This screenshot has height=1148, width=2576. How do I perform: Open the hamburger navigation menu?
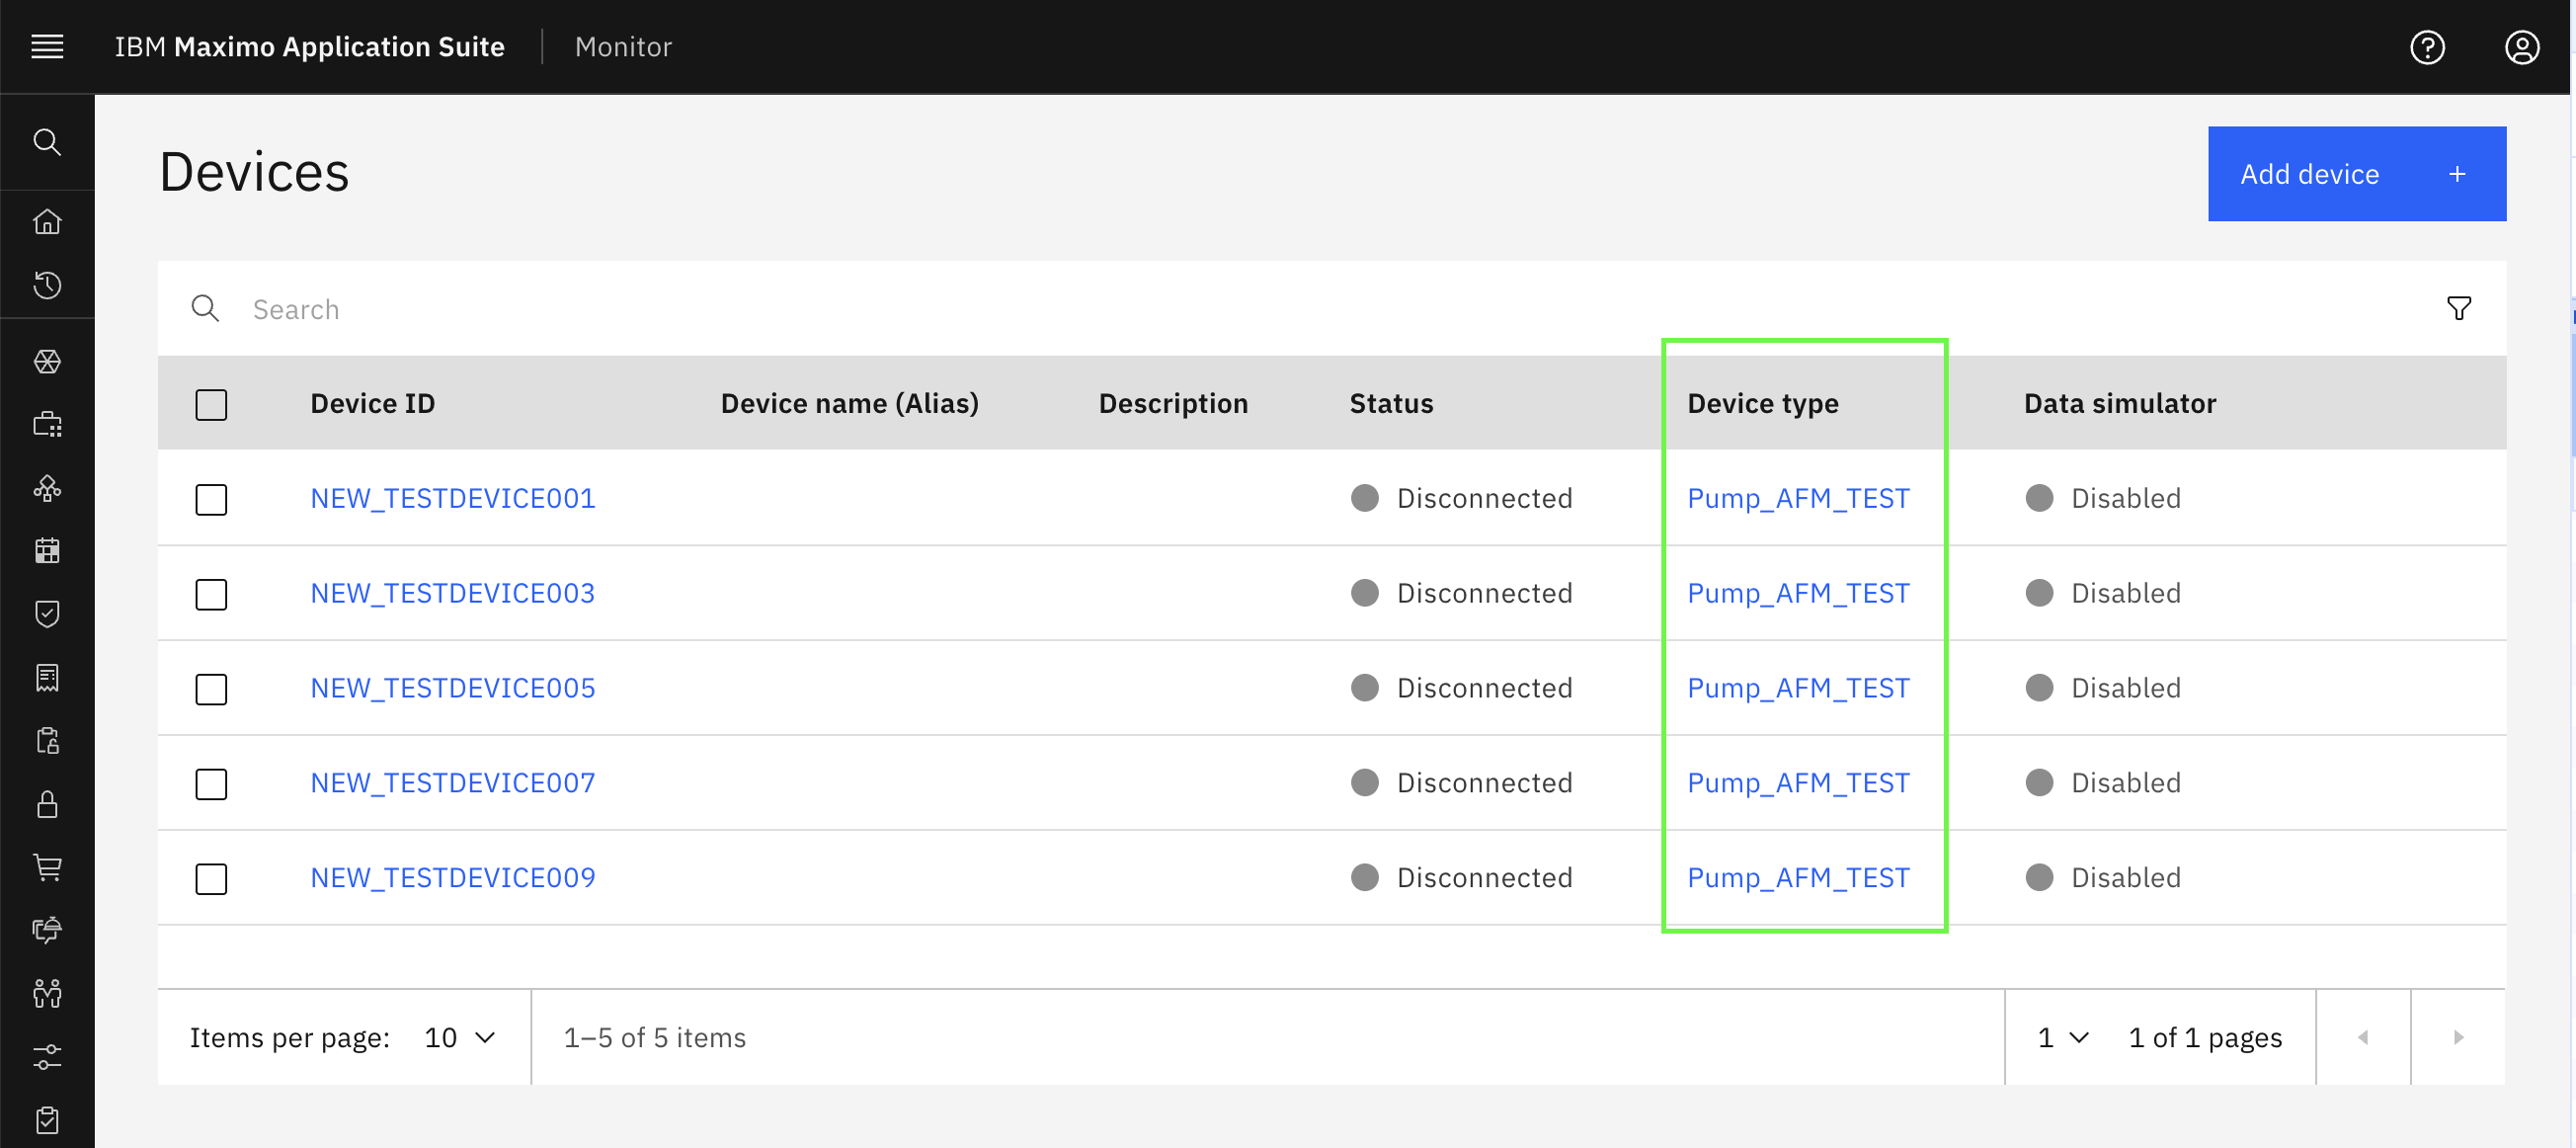47,46
